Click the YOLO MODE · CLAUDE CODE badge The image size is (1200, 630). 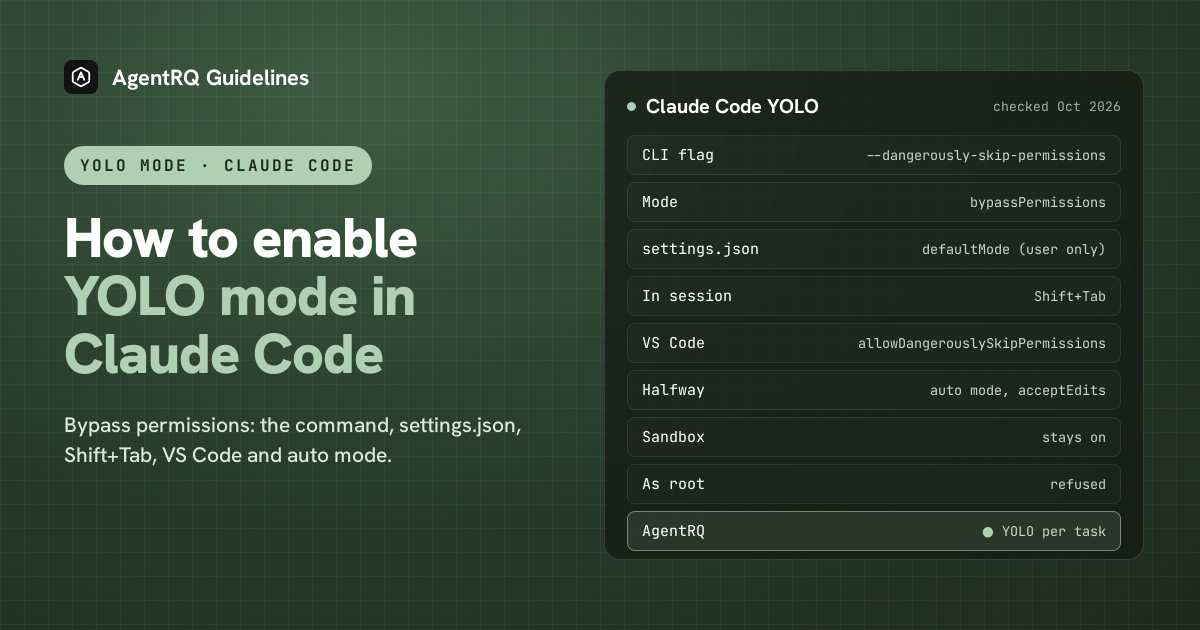(218, 165)
